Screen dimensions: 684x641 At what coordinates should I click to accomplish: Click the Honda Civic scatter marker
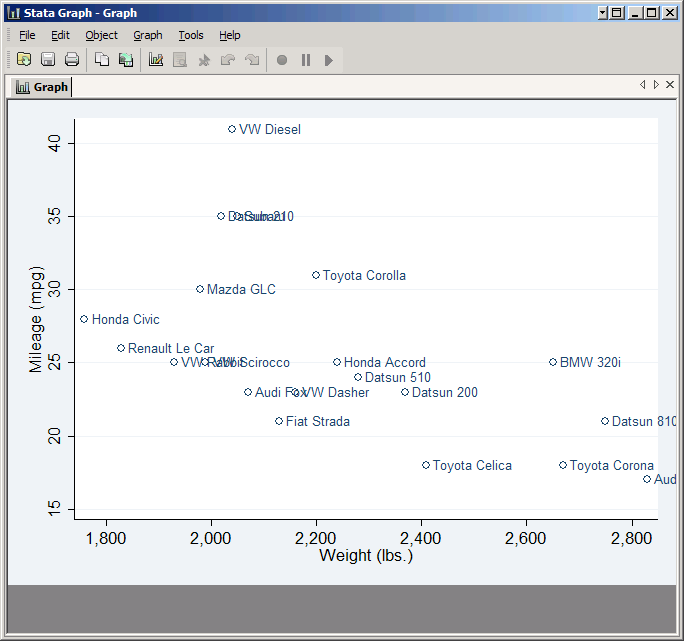(x=85, y=319)
